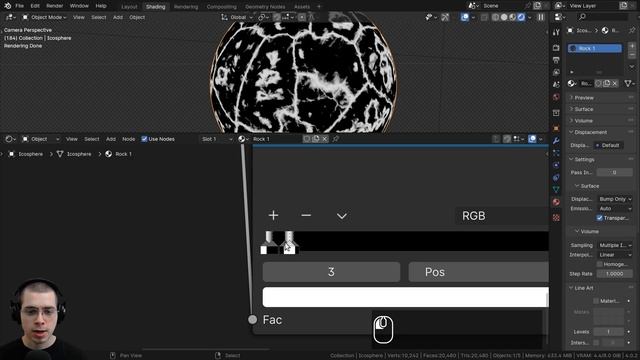Add material slot with plus button
This screenshot has width=640, height=360.
tap(632, 46)
